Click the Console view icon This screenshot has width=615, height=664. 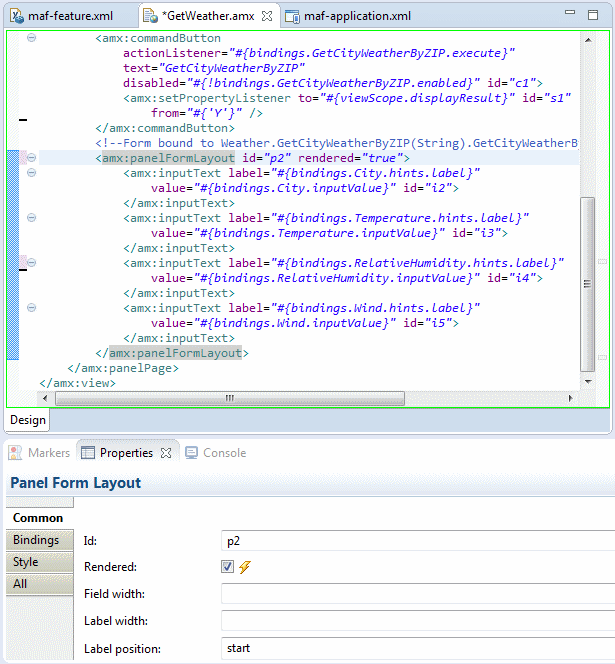pyautogui.click(x=191, y=453)
